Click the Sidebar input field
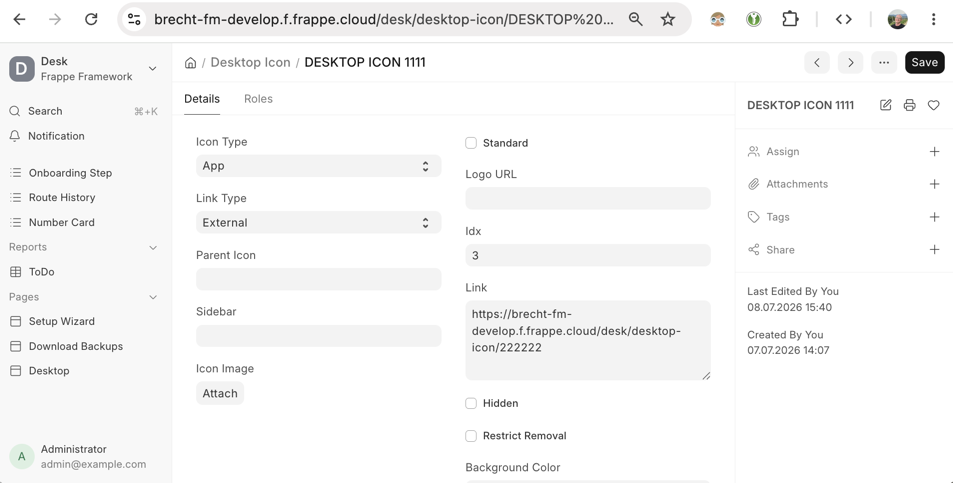Image resolution: width=953 pixels, height=483 pixels. coord(318,336)
